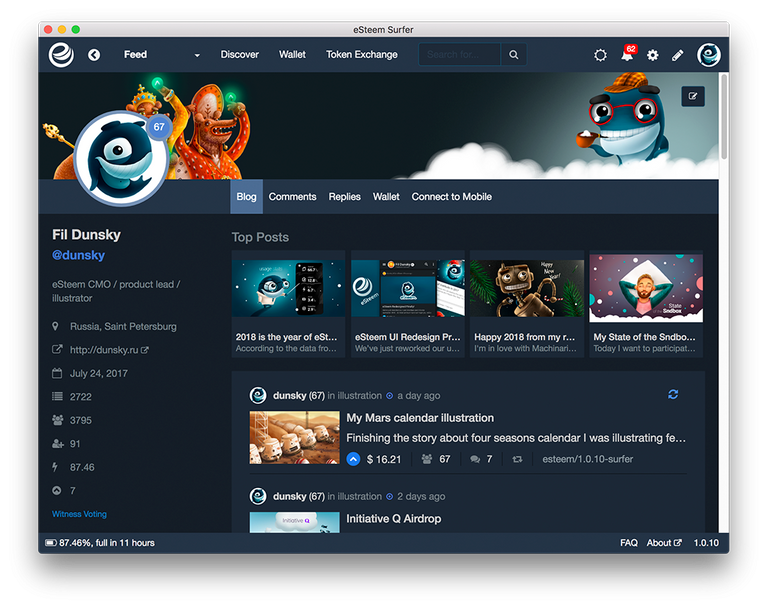Click the '2 days ago' timestamp
Image resolution: width=768 pixels, height=609 pixels.
click(x=421, y=496)
